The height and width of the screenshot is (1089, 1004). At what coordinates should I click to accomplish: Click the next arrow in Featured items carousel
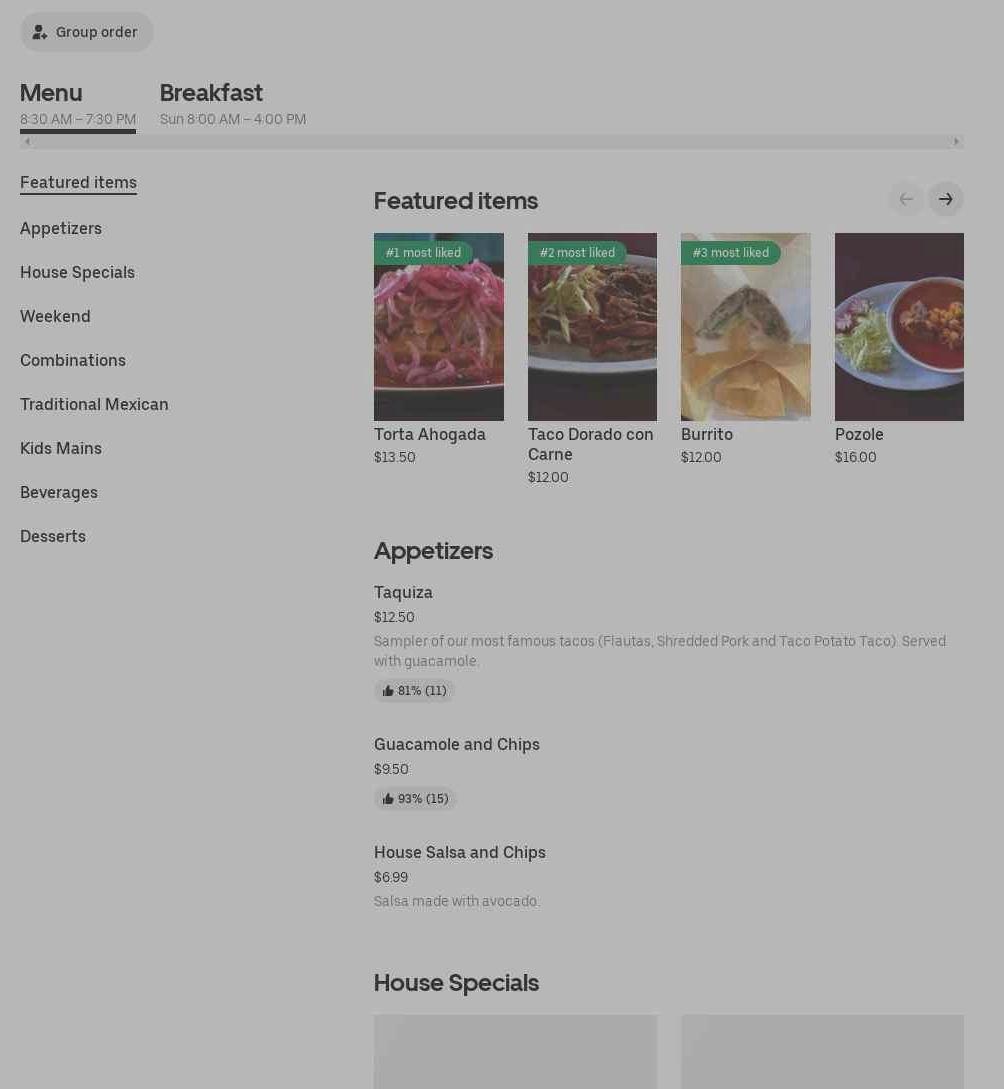pos(946,199)
